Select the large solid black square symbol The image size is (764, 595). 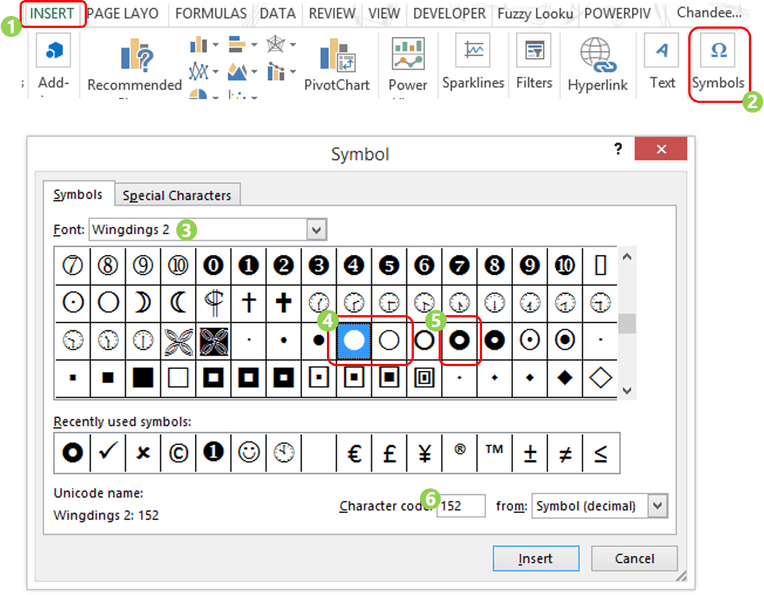point(143,377)
